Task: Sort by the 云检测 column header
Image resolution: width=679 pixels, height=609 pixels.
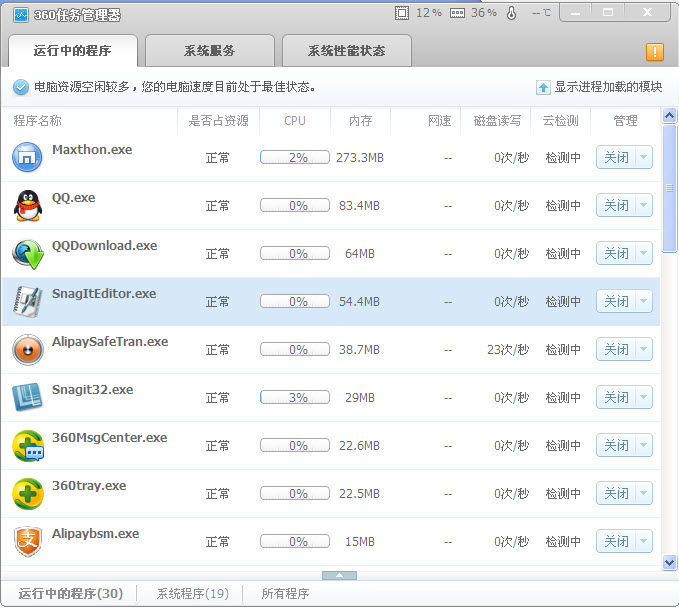Action: [561, 121]
